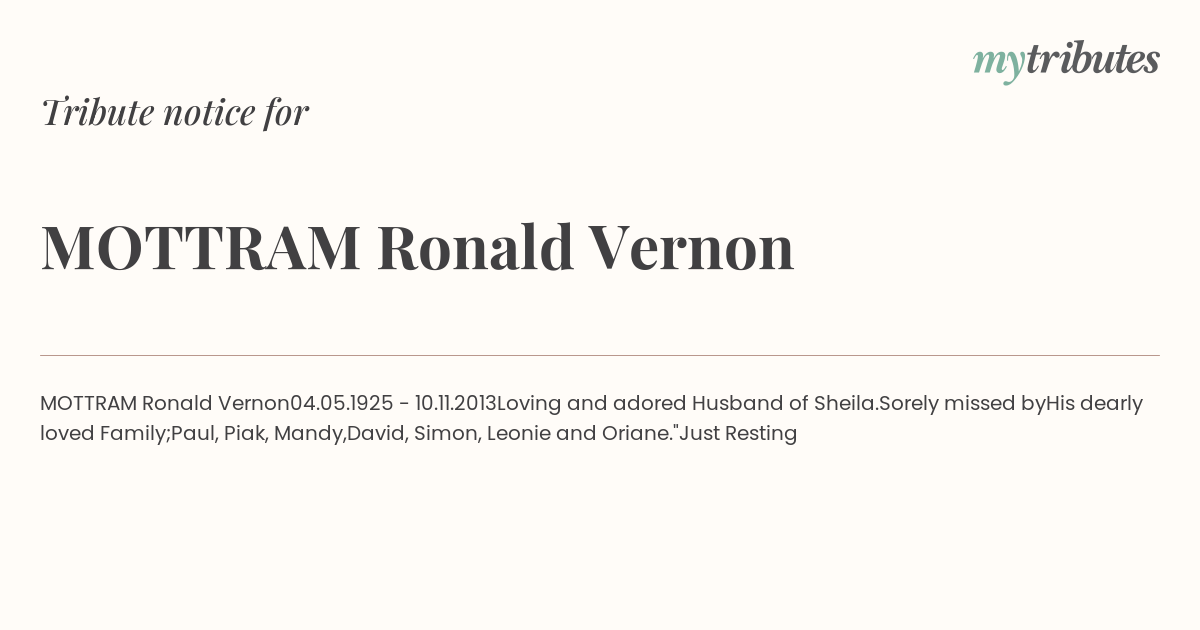Click the dark "tributes" part of logo
Viewport: 1200px width, 630px height.
[x=1092, y=59]
